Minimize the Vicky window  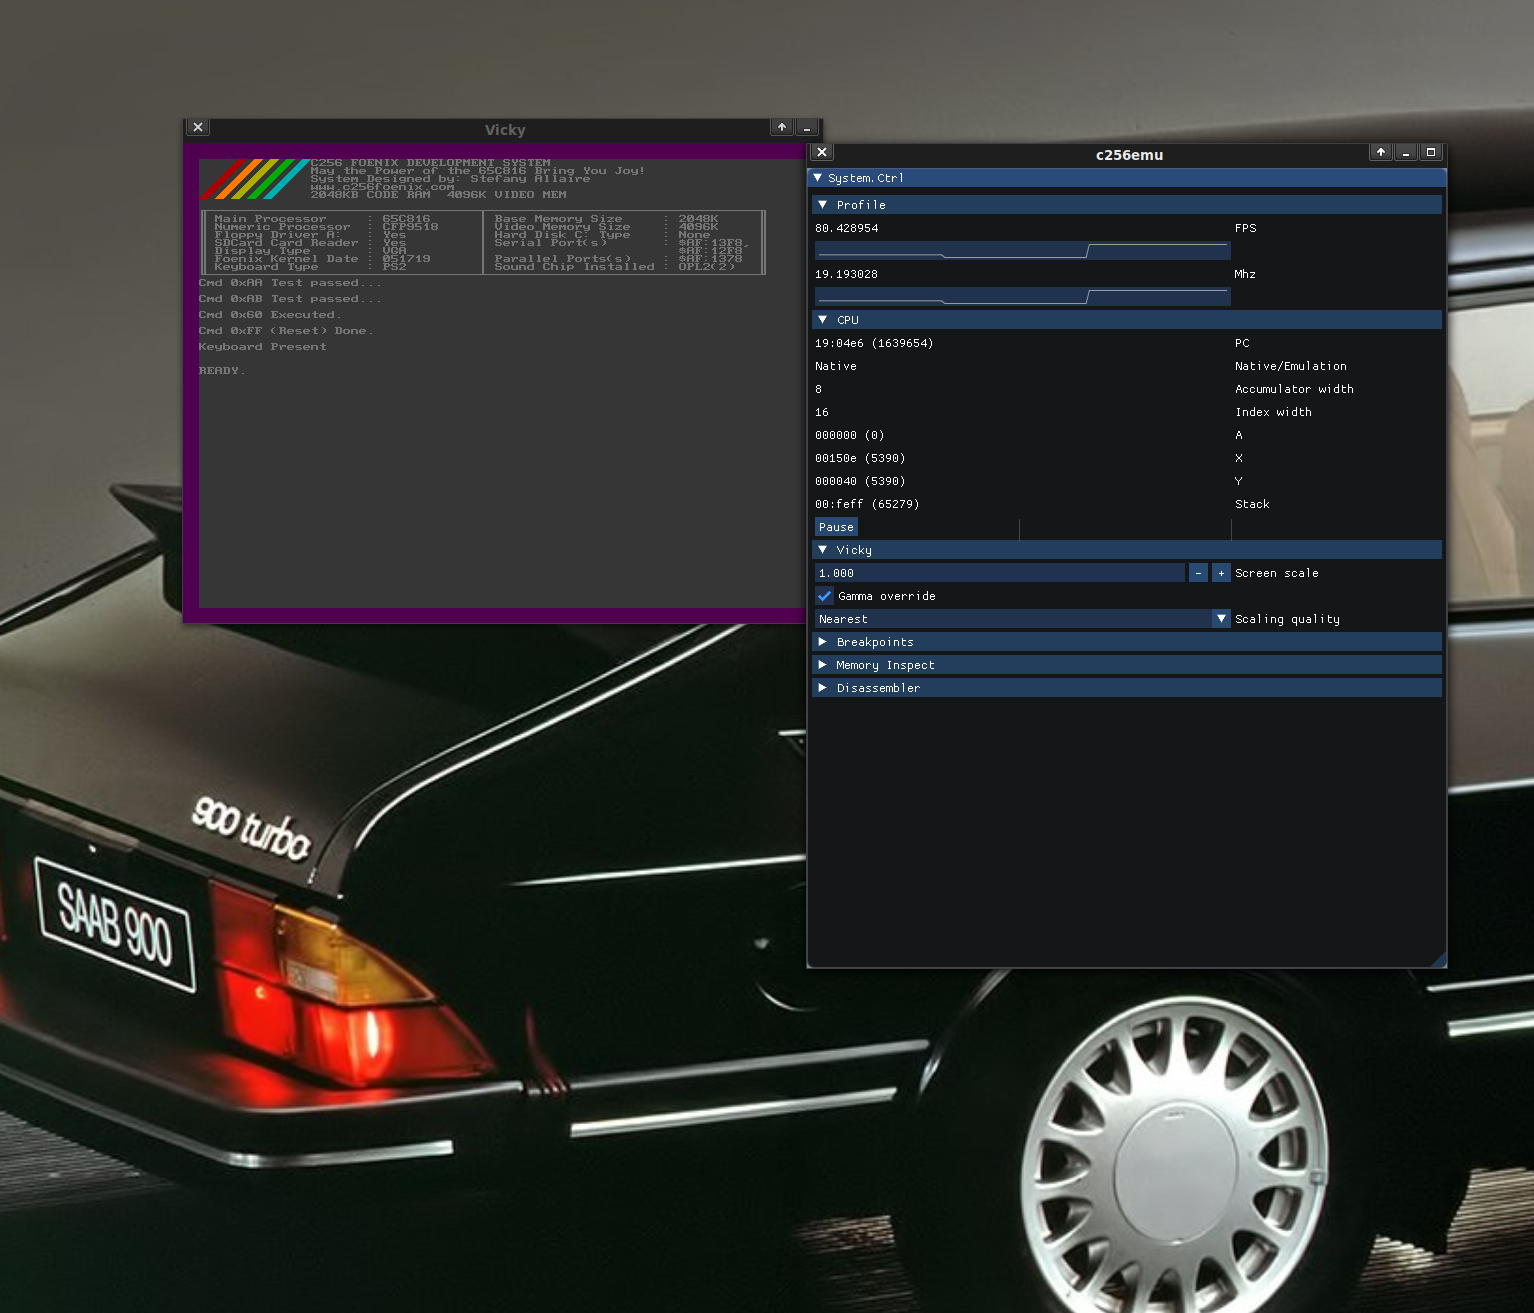pos(807,127)
